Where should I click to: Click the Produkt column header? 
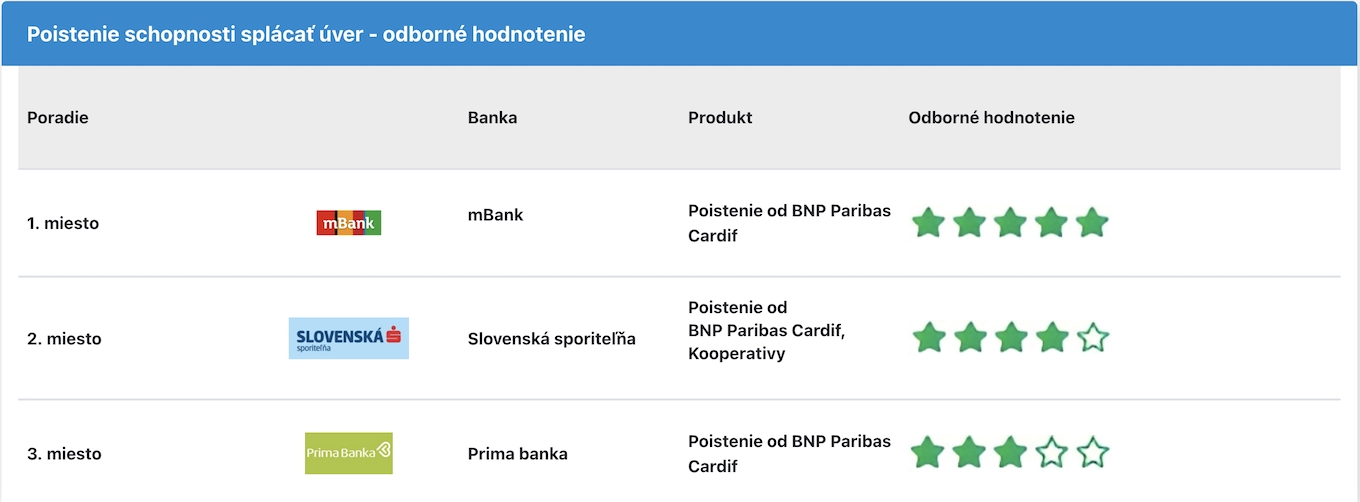pyautogui.click(x=720, y=118)
